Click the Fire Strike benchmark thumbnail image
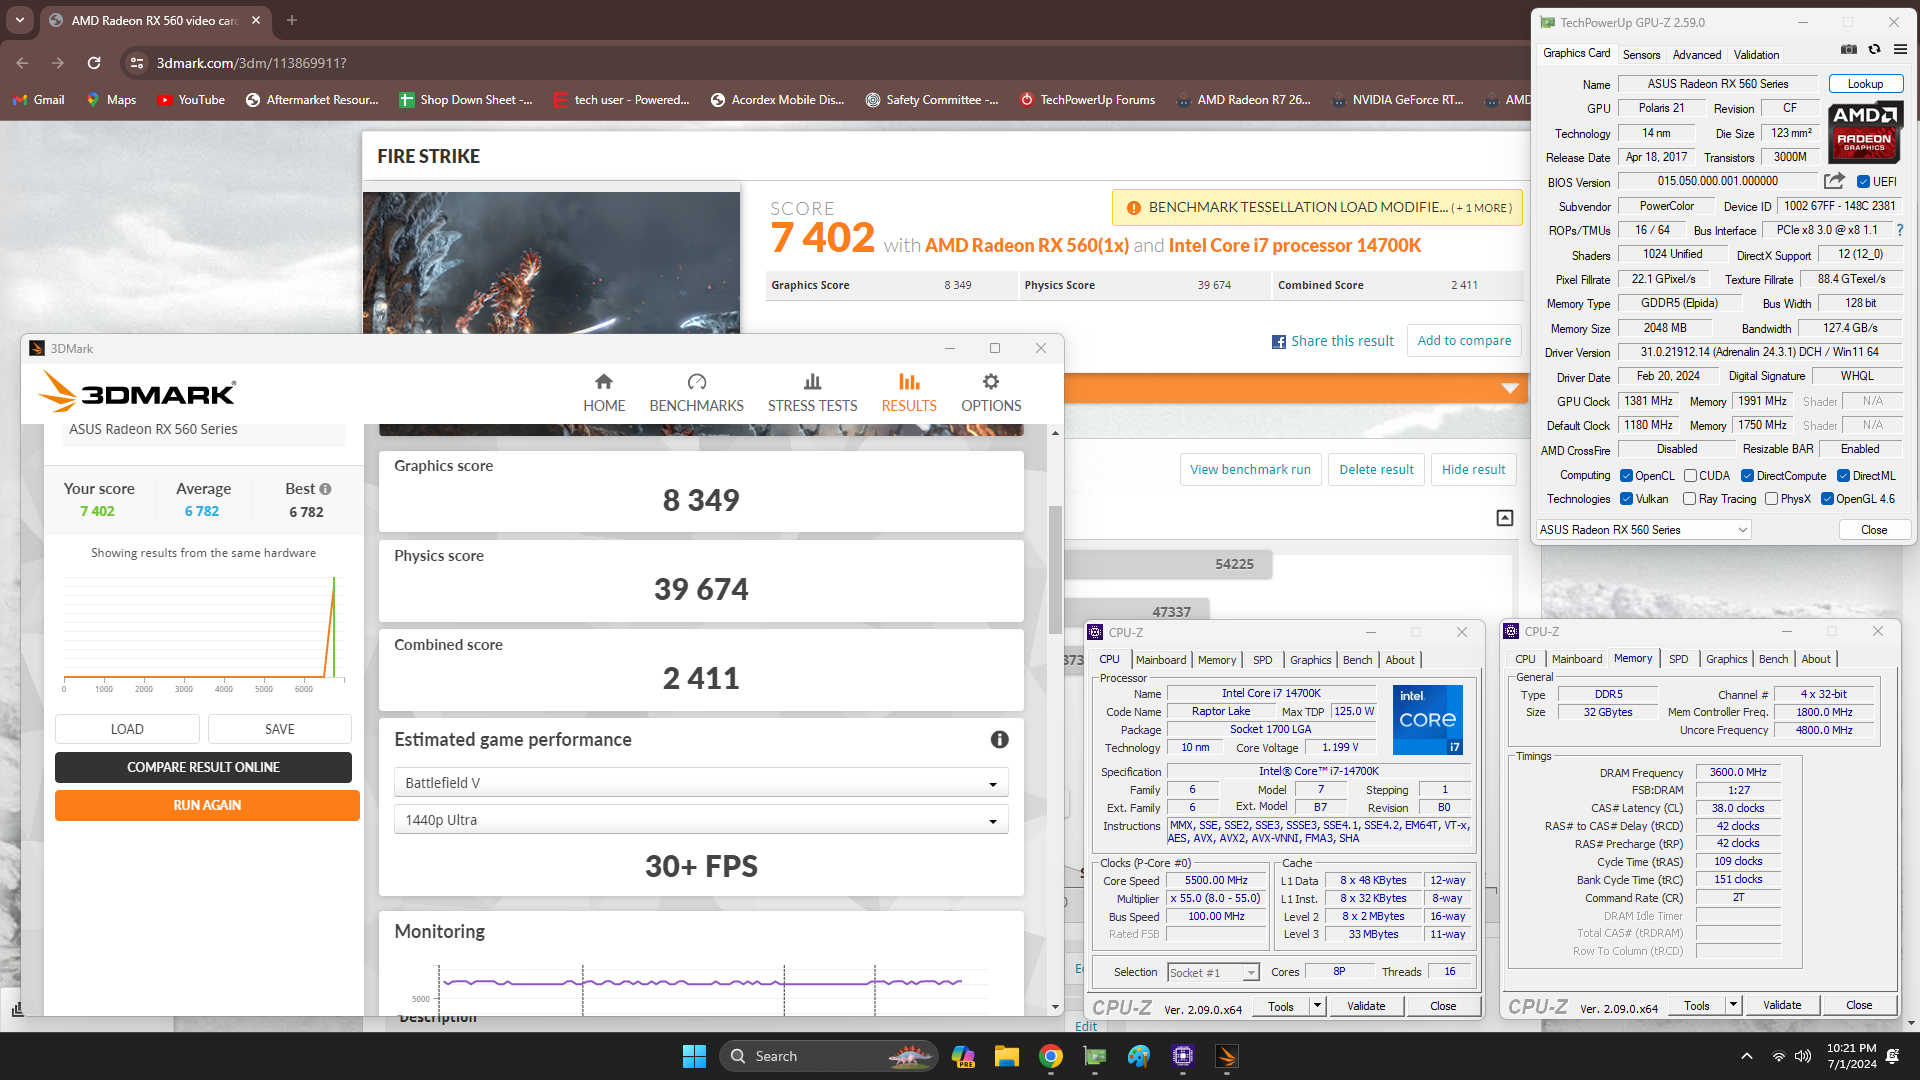Screen dimensions: 1920x1080 (551, 262)
